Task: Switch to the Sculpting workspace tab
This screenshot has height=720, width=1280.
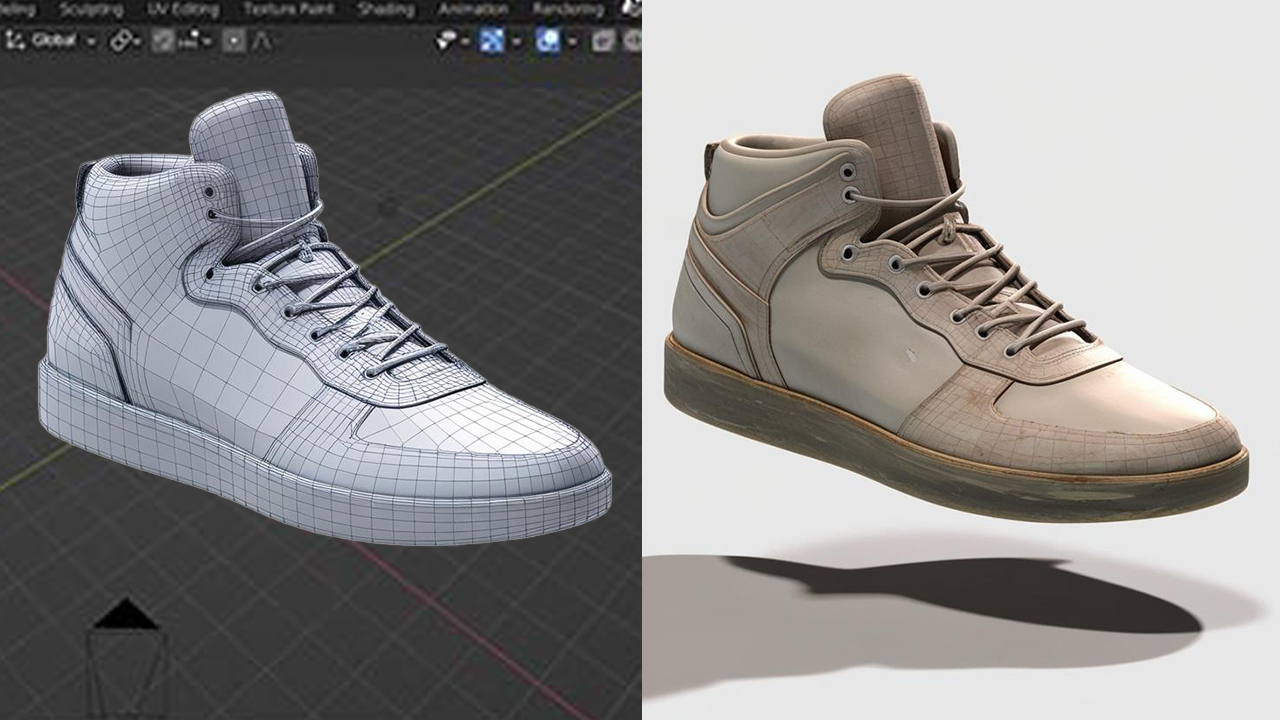Action: tap(90, 10)
